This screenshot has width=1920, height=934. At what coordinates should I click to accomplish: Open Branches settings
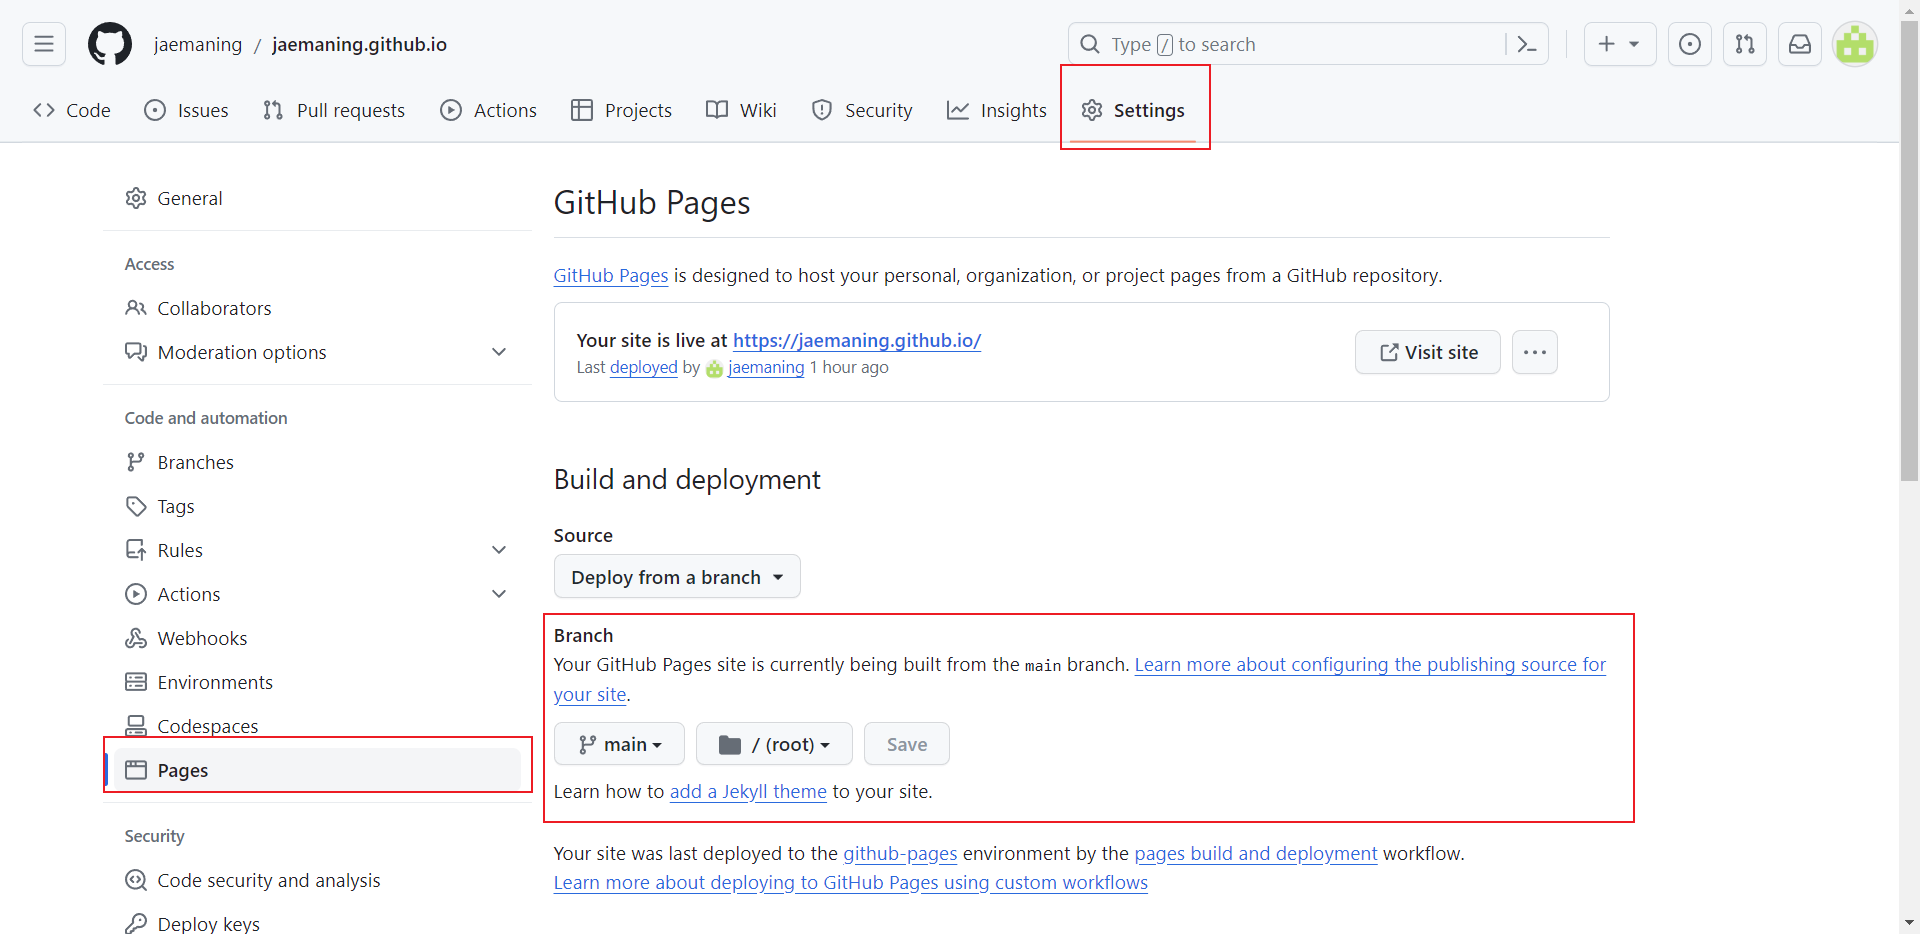pyautogui.click(x=317, y=462)
